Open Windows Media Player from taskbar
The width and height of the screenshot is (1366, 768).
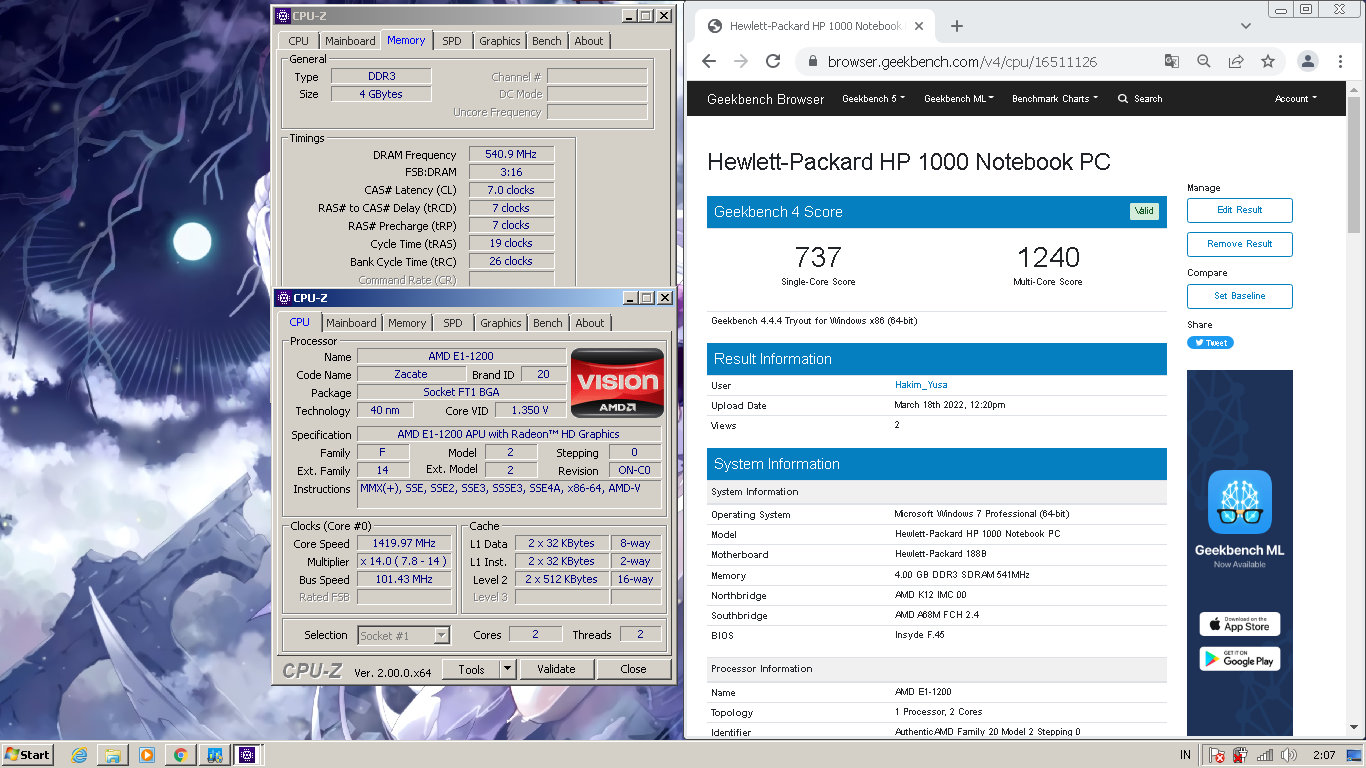(146, 755)
